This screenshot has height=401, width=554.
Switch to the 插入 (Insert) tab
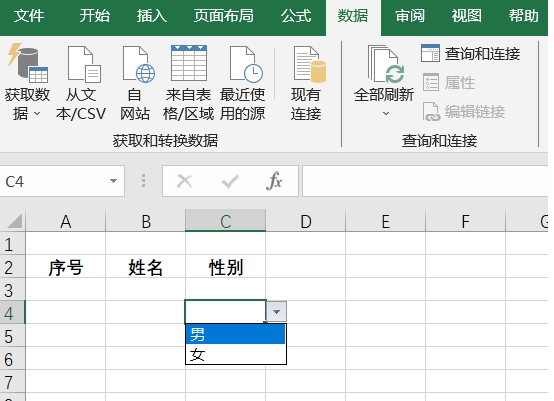[x=152, y=16]
